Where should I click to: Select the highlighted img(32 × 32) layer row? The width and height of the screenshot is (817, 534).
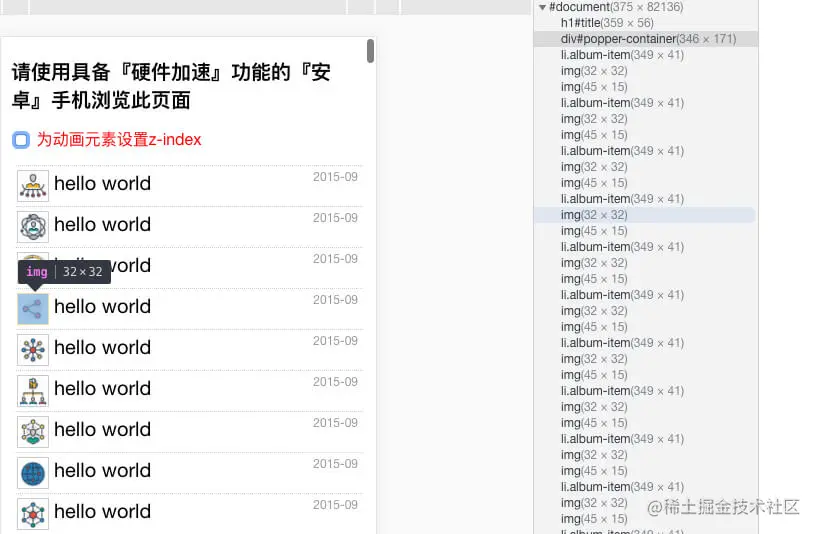(x=645, y=215)
